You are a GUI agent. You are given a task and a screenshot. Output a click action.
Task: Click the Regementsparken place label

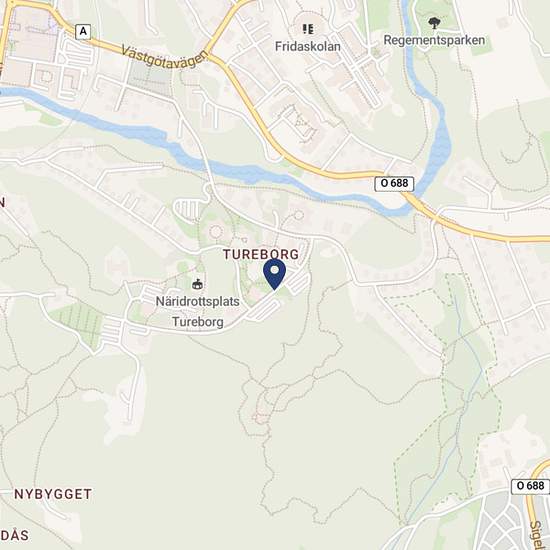(434, 40)
